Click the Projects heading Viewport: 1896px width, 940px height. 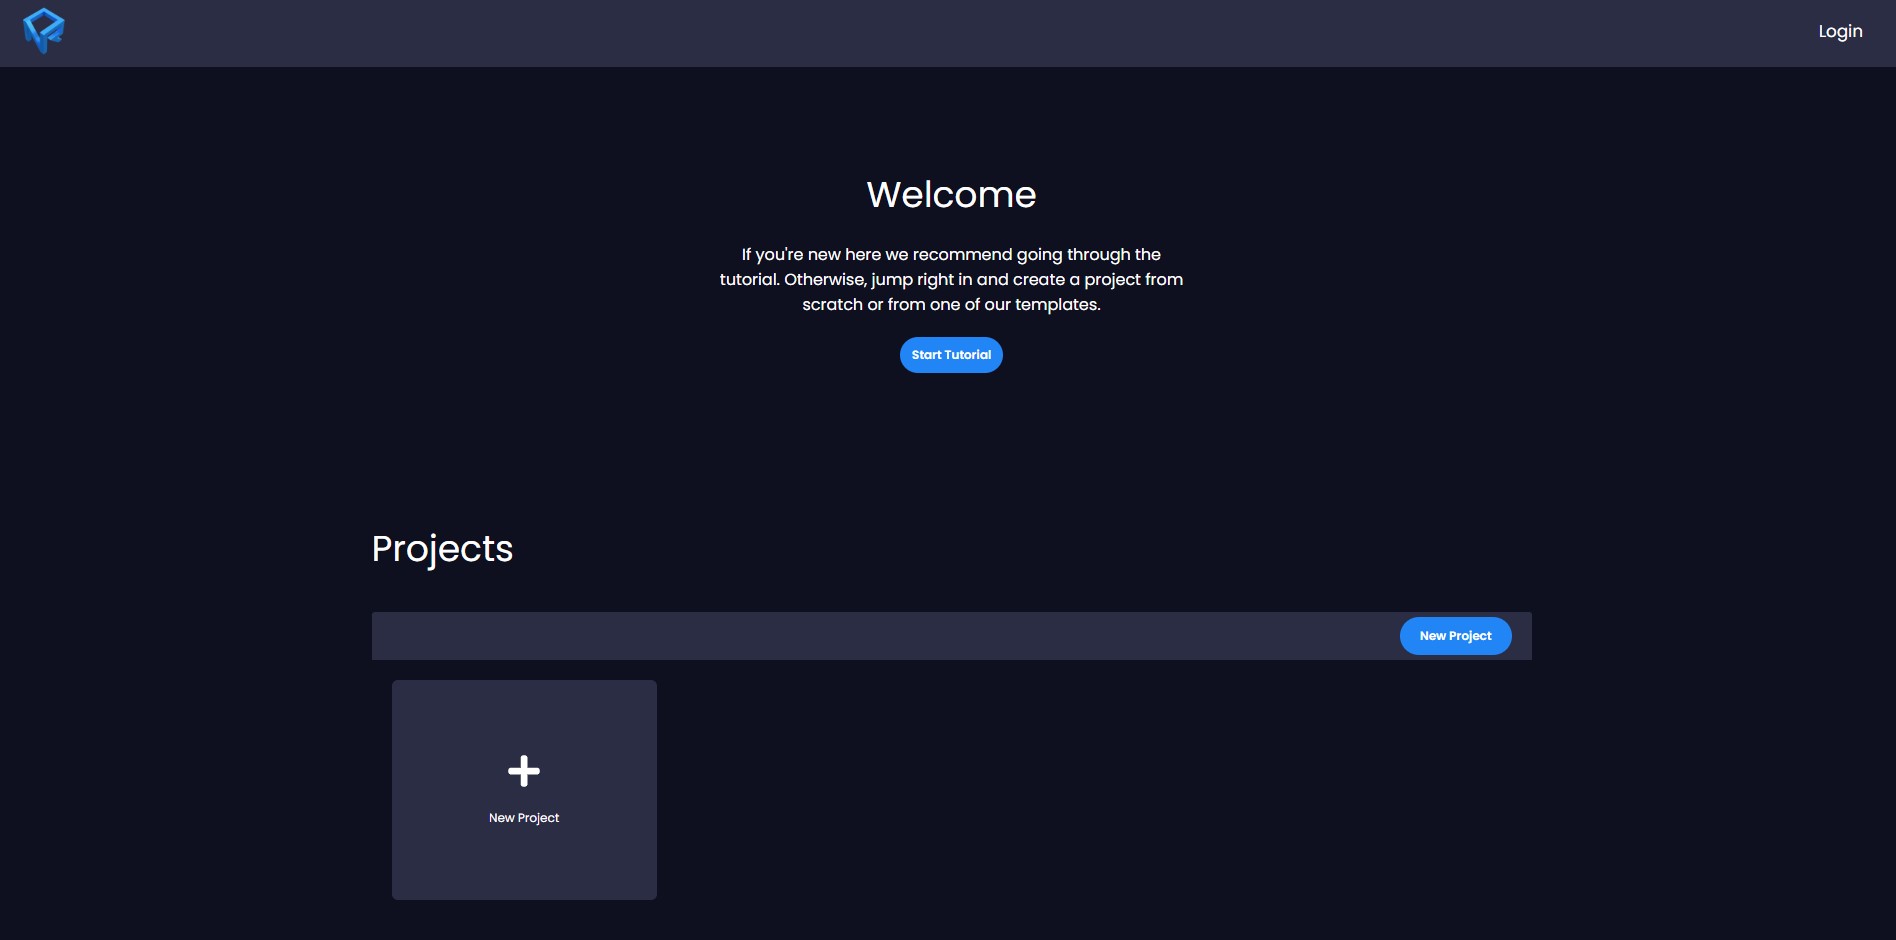(442, 549)
